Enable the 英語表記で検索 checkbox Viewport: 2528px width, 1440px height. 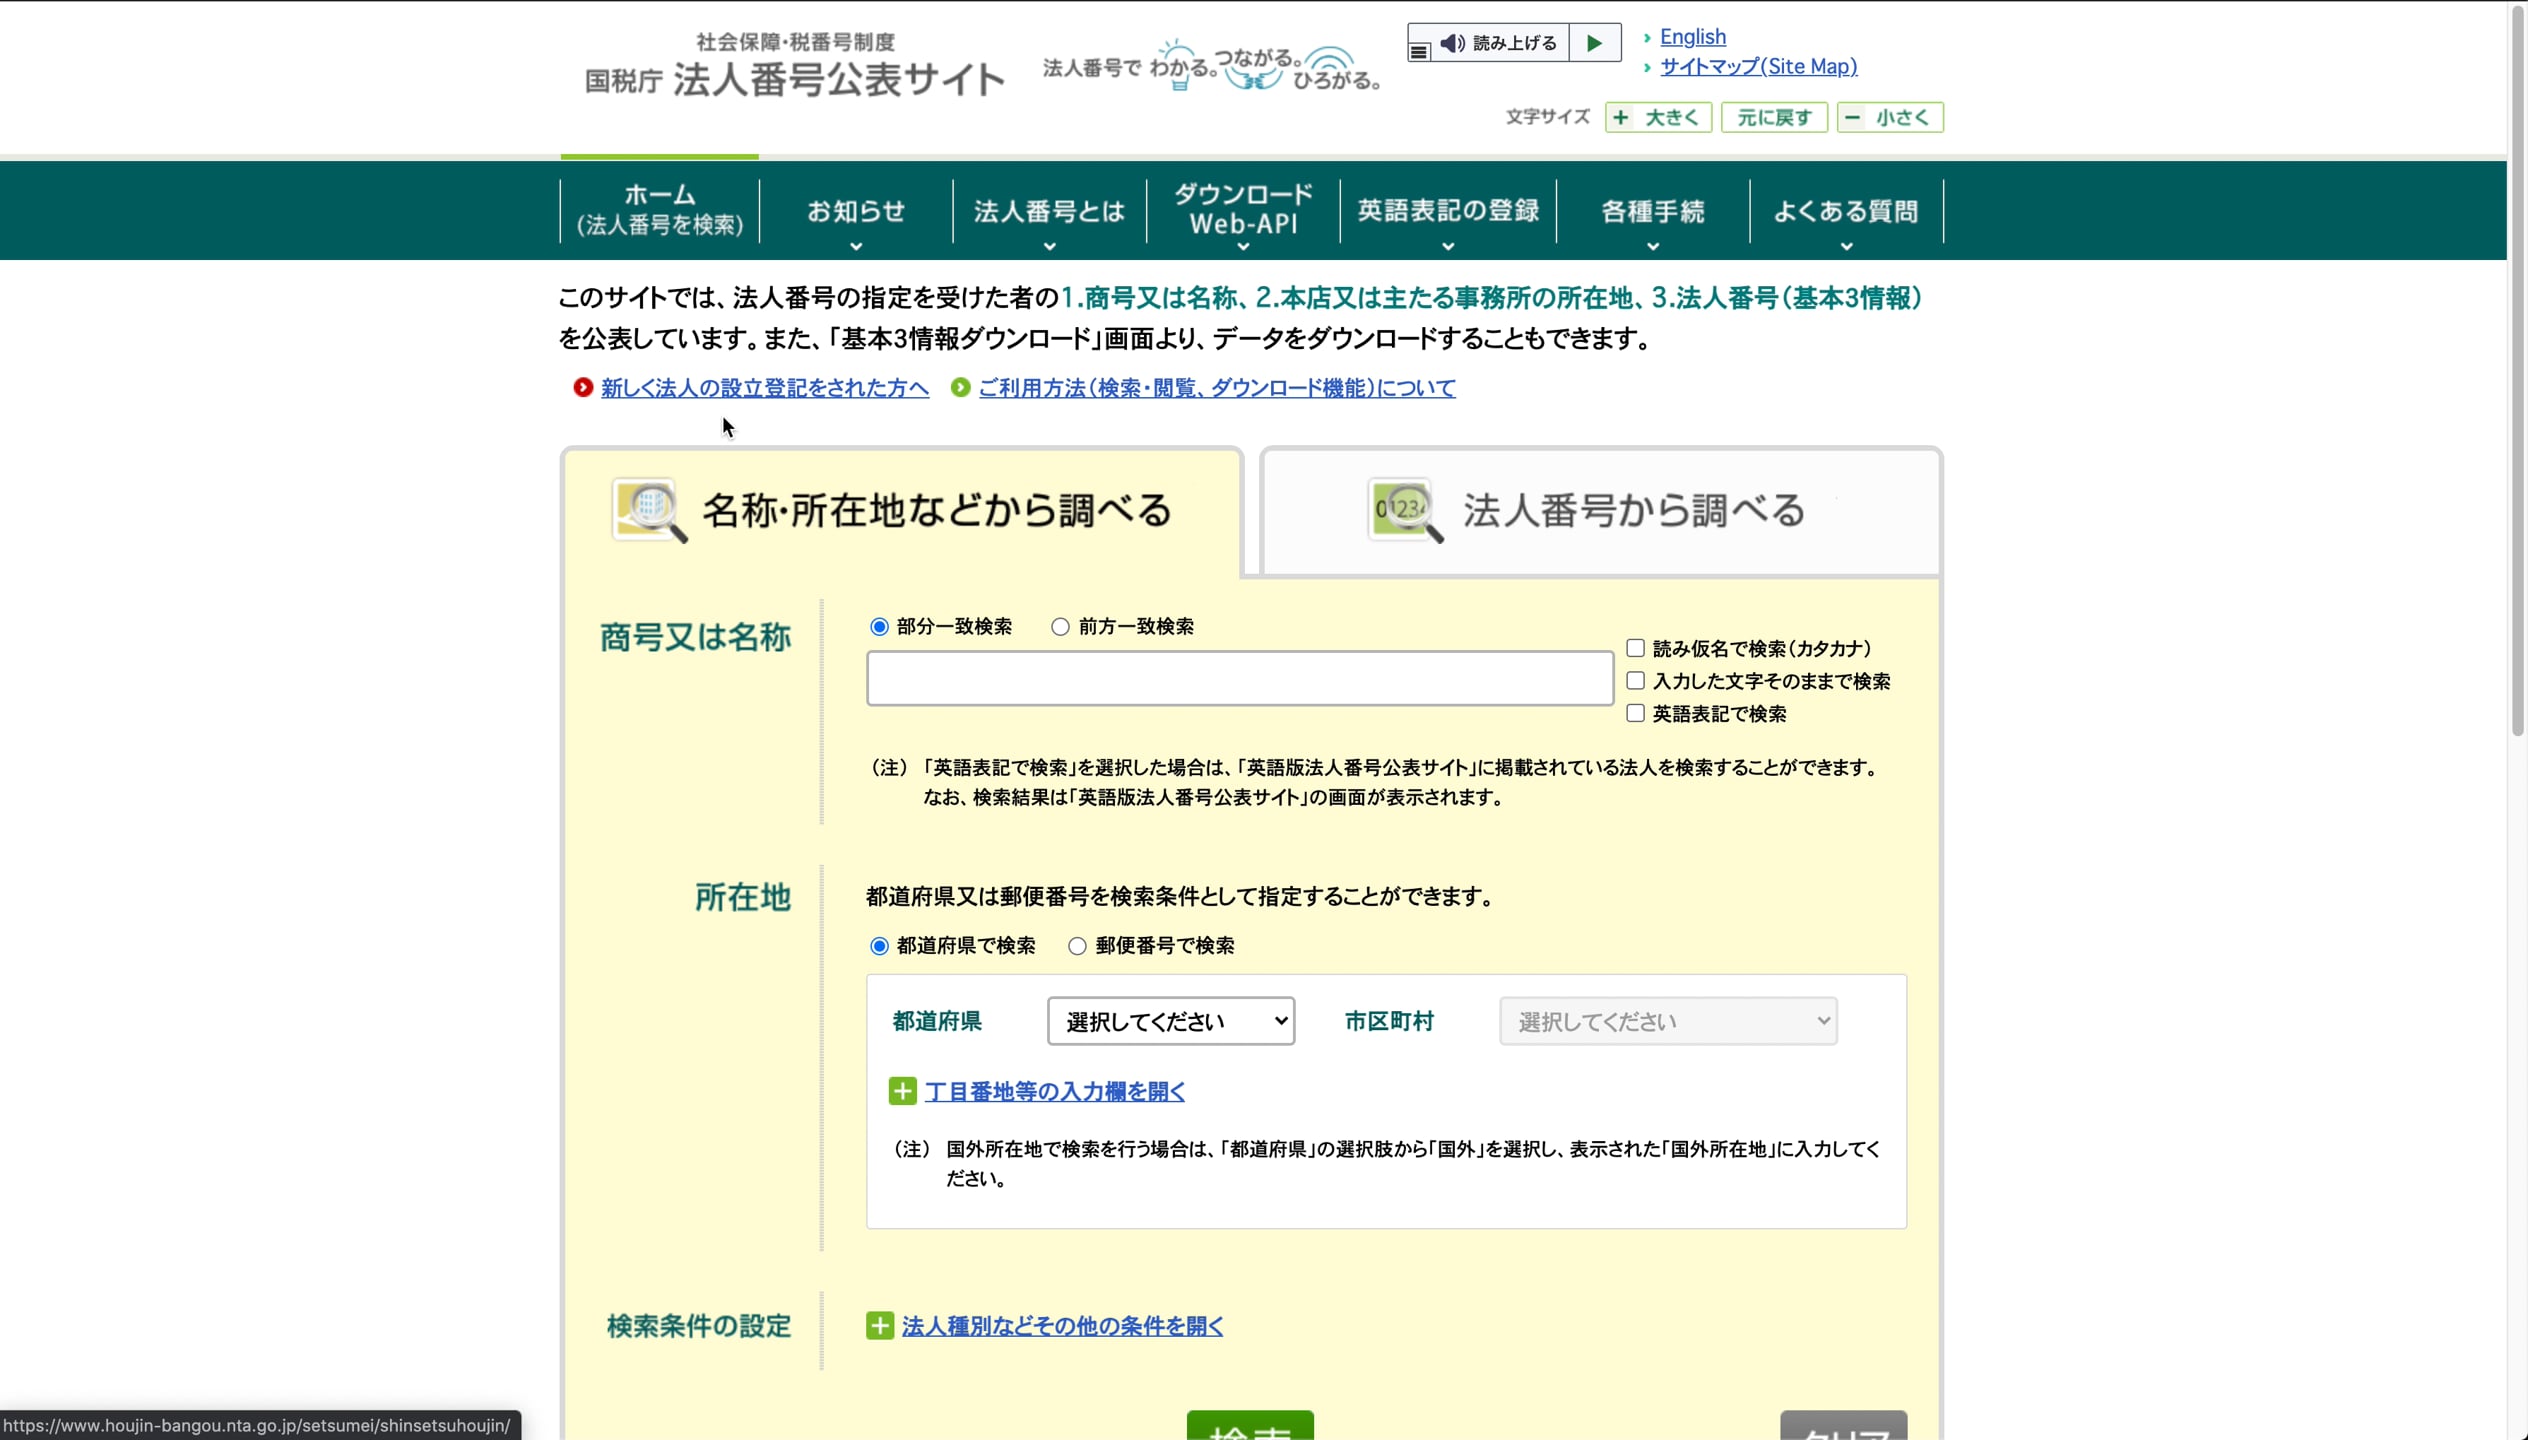[x=1634, y=713]
